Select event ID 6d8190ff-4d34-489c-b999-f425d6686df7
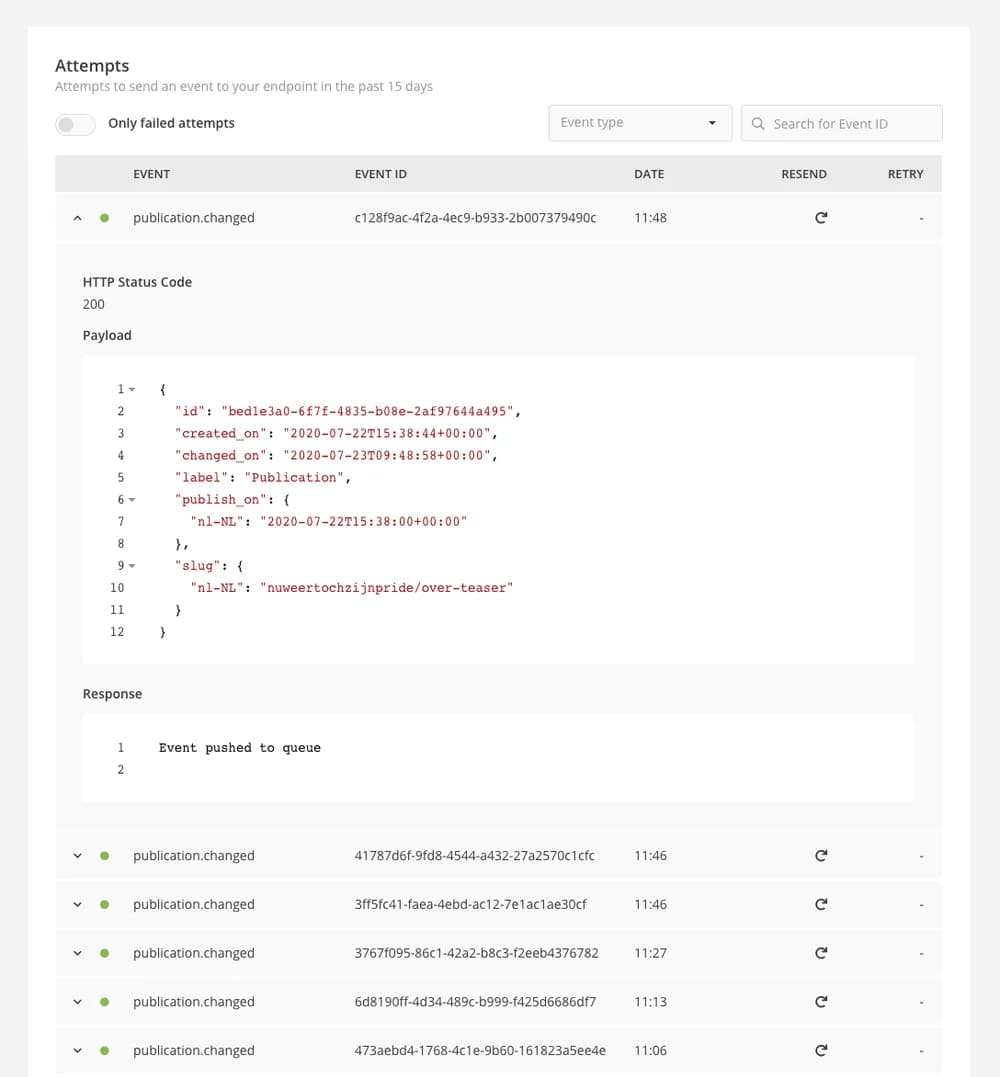Image resolution: width=1000 pixels, height=1077 pixels. coord(475,1002)
